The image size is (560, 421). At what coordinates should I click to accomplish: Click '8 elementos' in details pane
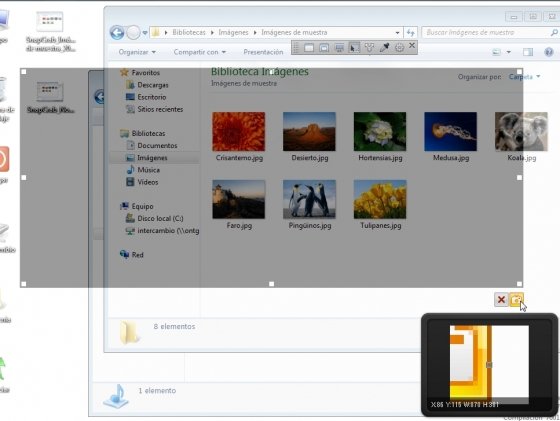(x=174, y=326)
